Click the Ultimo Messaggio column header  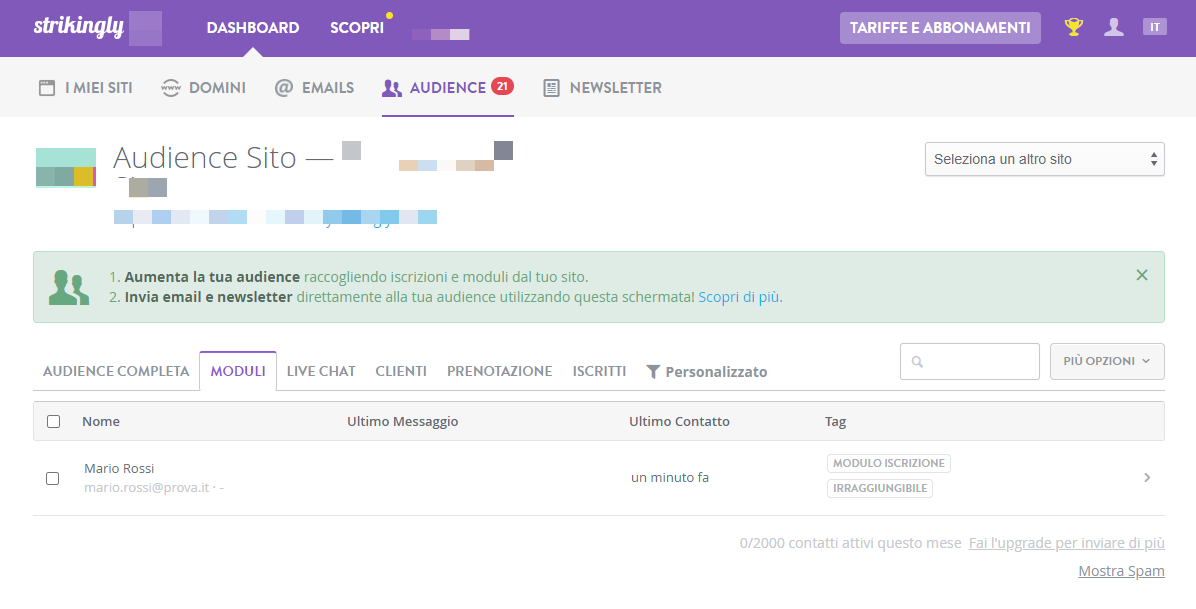[403, 421]
